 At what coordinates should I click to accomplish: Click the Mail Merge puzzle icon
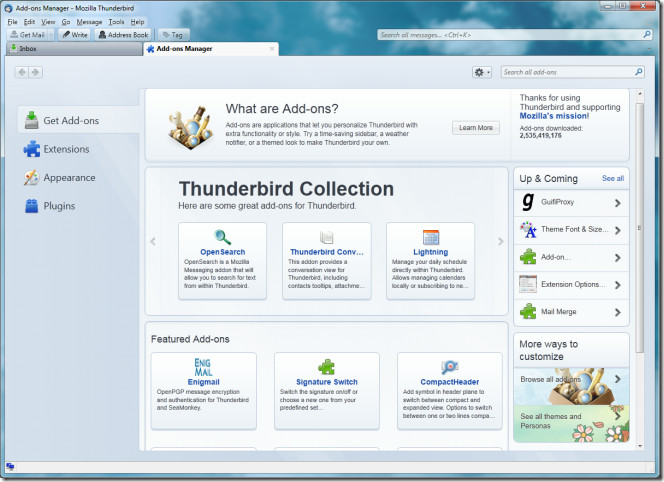click(528, 311)
